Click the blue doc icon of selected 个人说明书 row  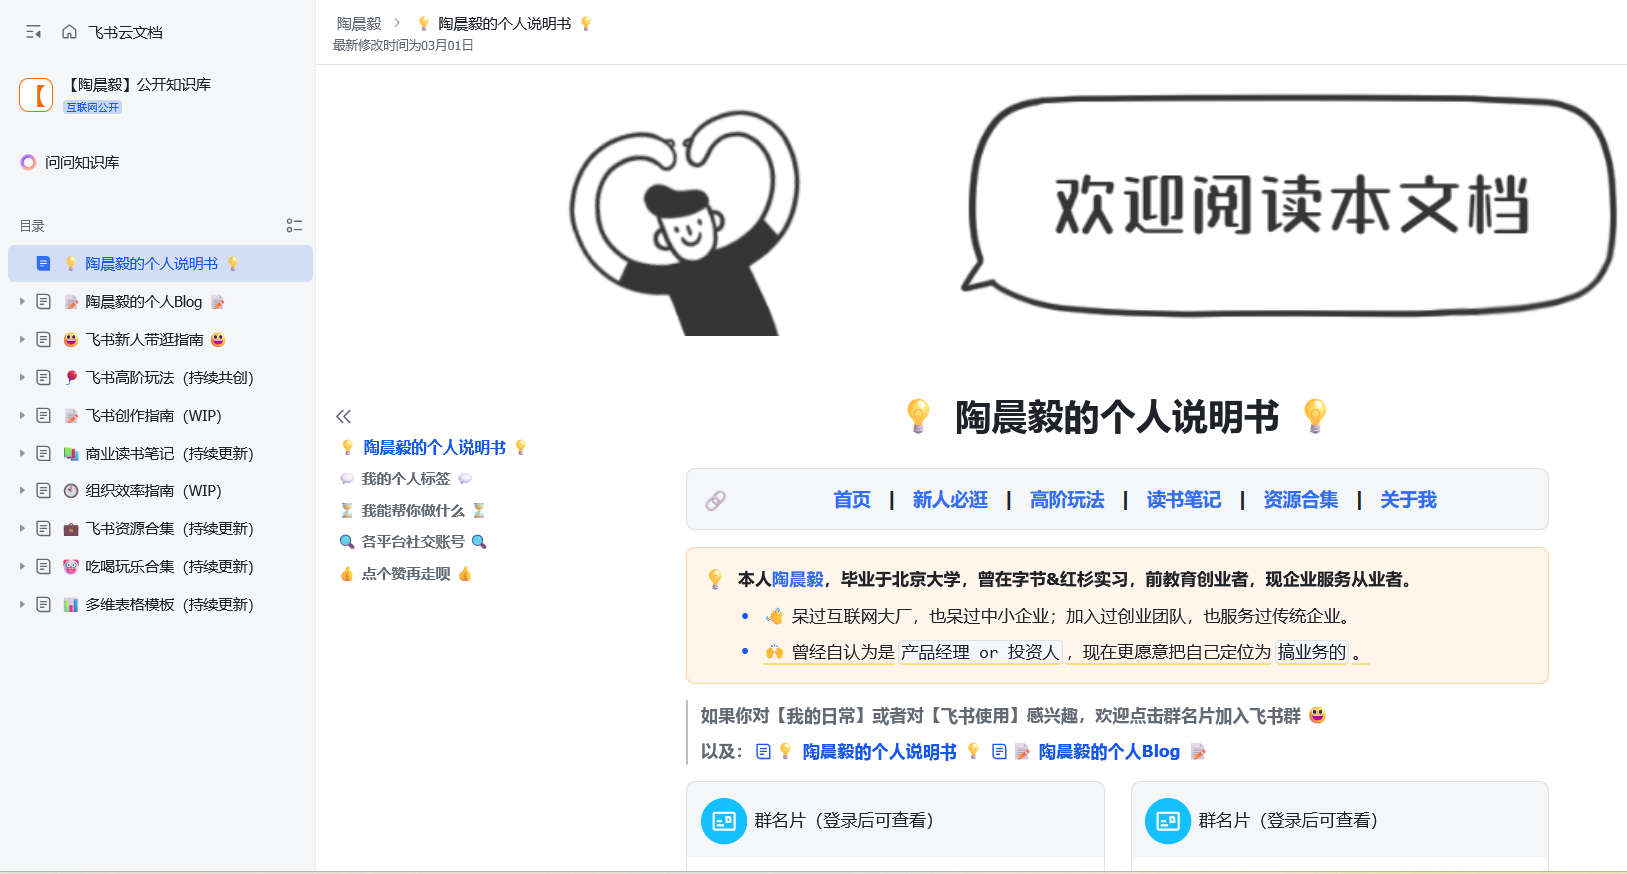pyautogui.click(x=43, y=264)
